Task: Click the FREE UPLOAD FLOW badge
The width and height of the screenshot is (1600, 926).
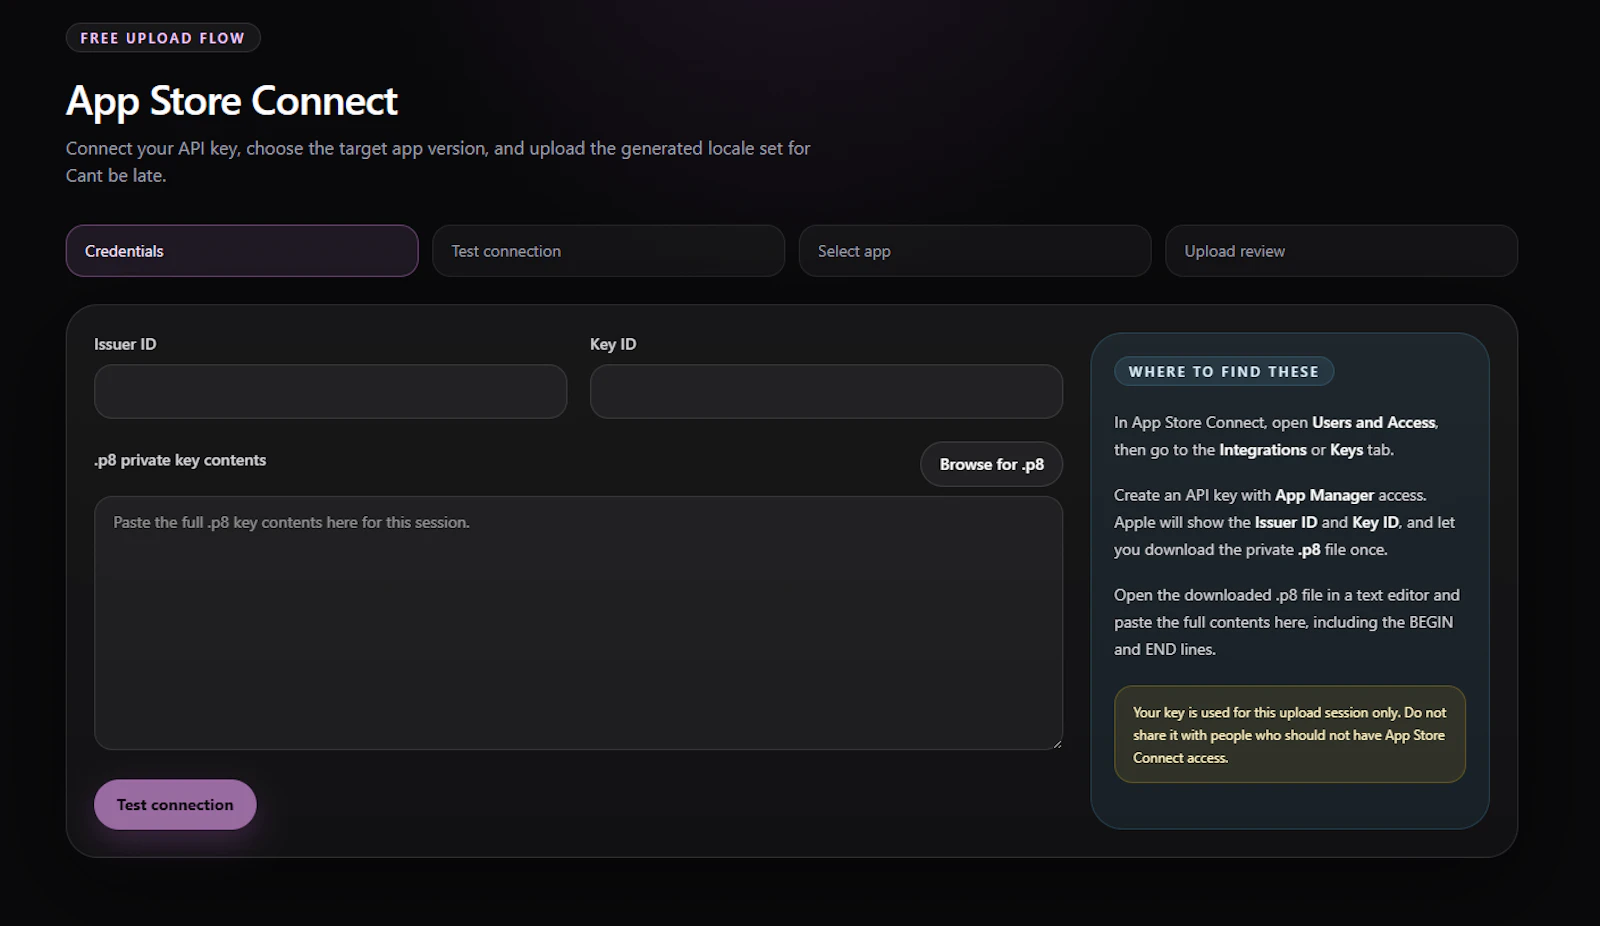Action: [163, 38]
